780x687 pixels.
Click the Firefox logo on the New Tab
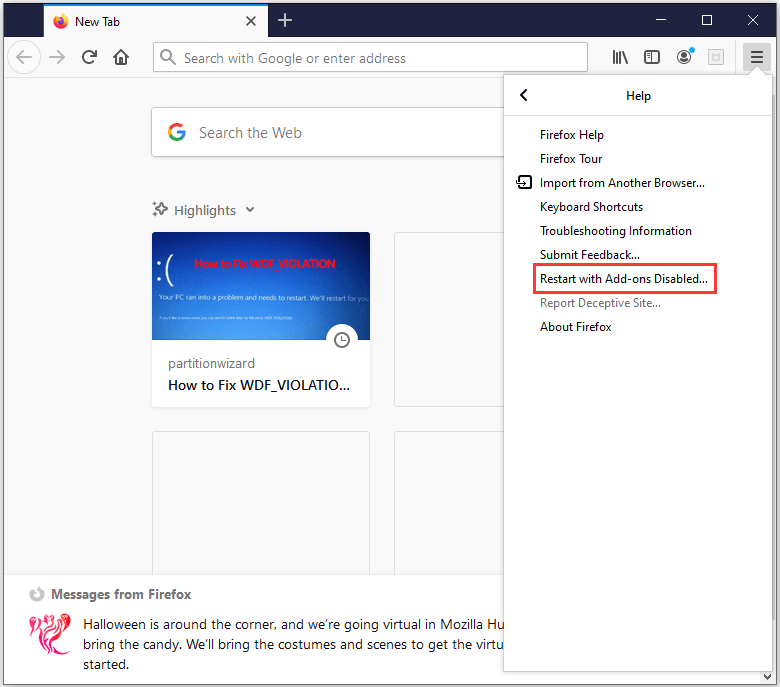[x=61, y=21]
